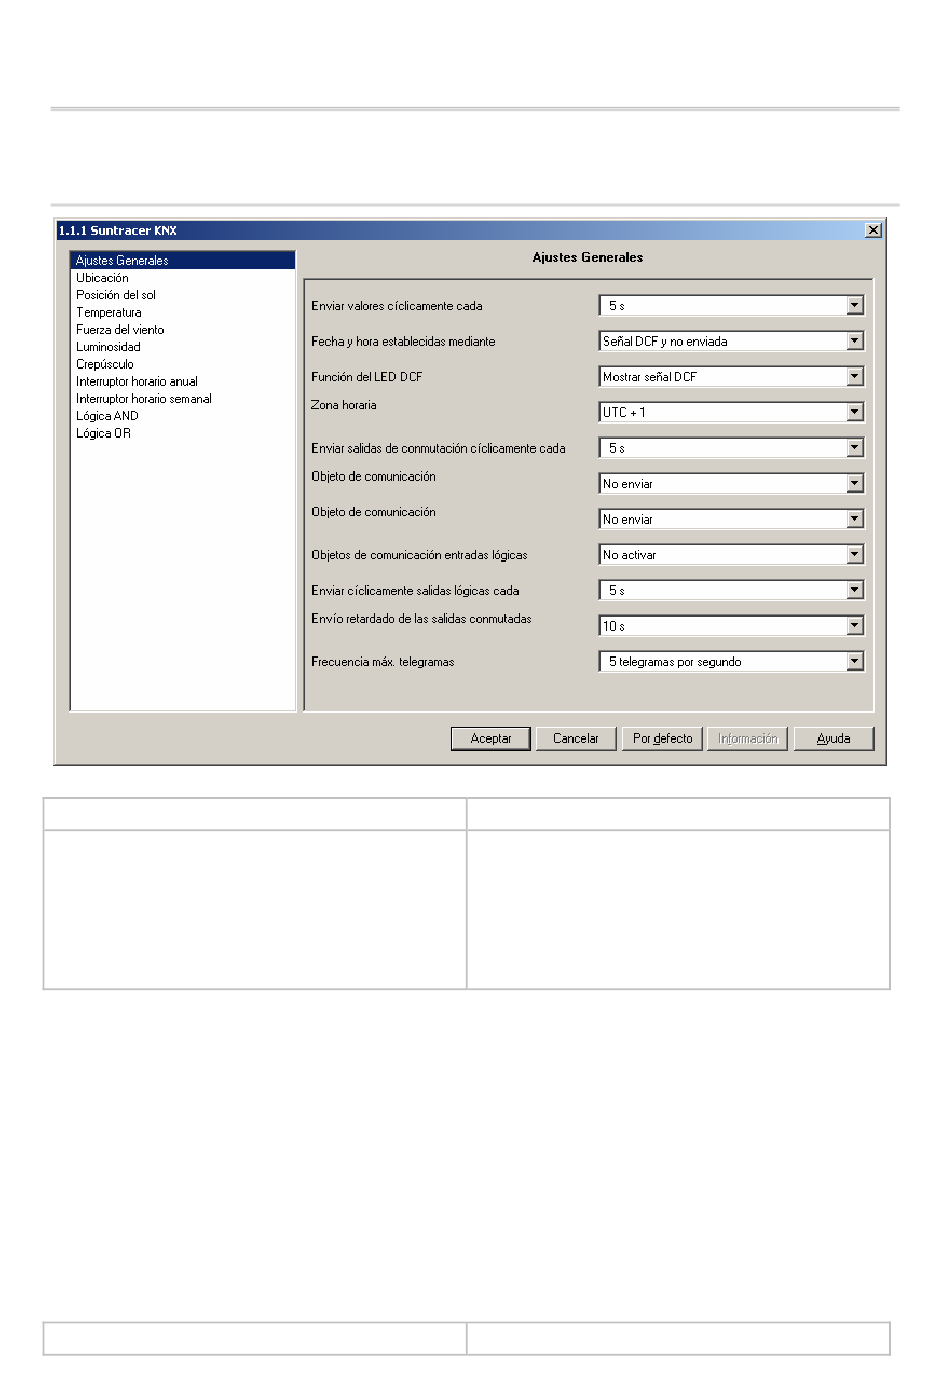Expand the Zona horaria UTC + 1 dropdown
The height and width of the screenshot is (1398, 950).
pyautogui.click(x=854, y=412)
